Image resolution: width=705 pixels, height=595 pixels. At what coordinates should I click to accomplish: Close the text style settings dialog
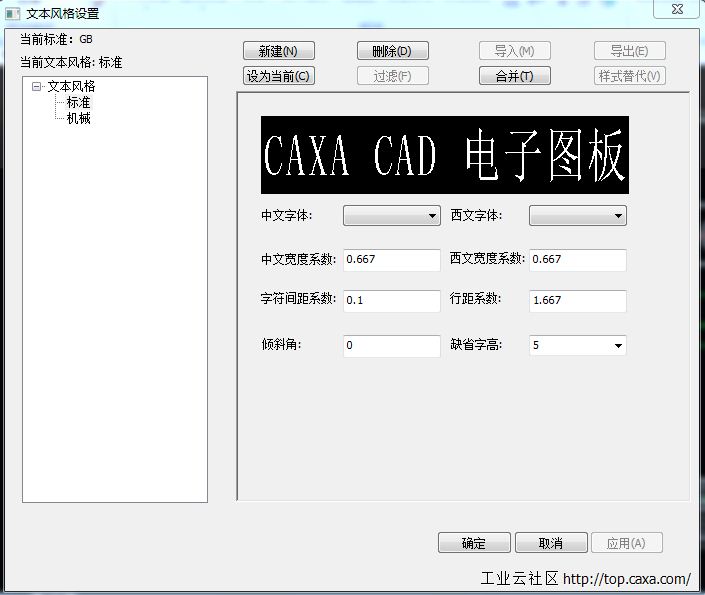(676, 9)
